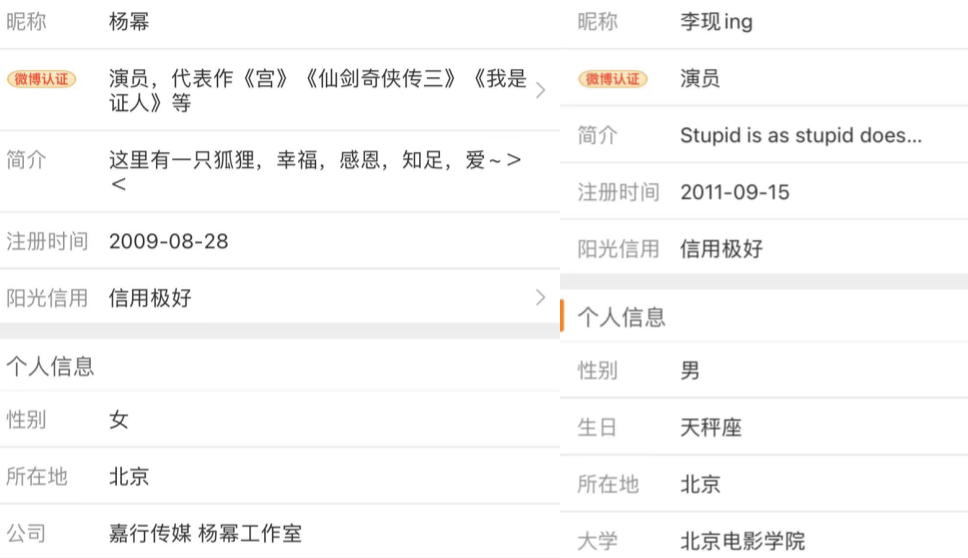Click the 阳光信用 label in the left profile

[48, 298]
